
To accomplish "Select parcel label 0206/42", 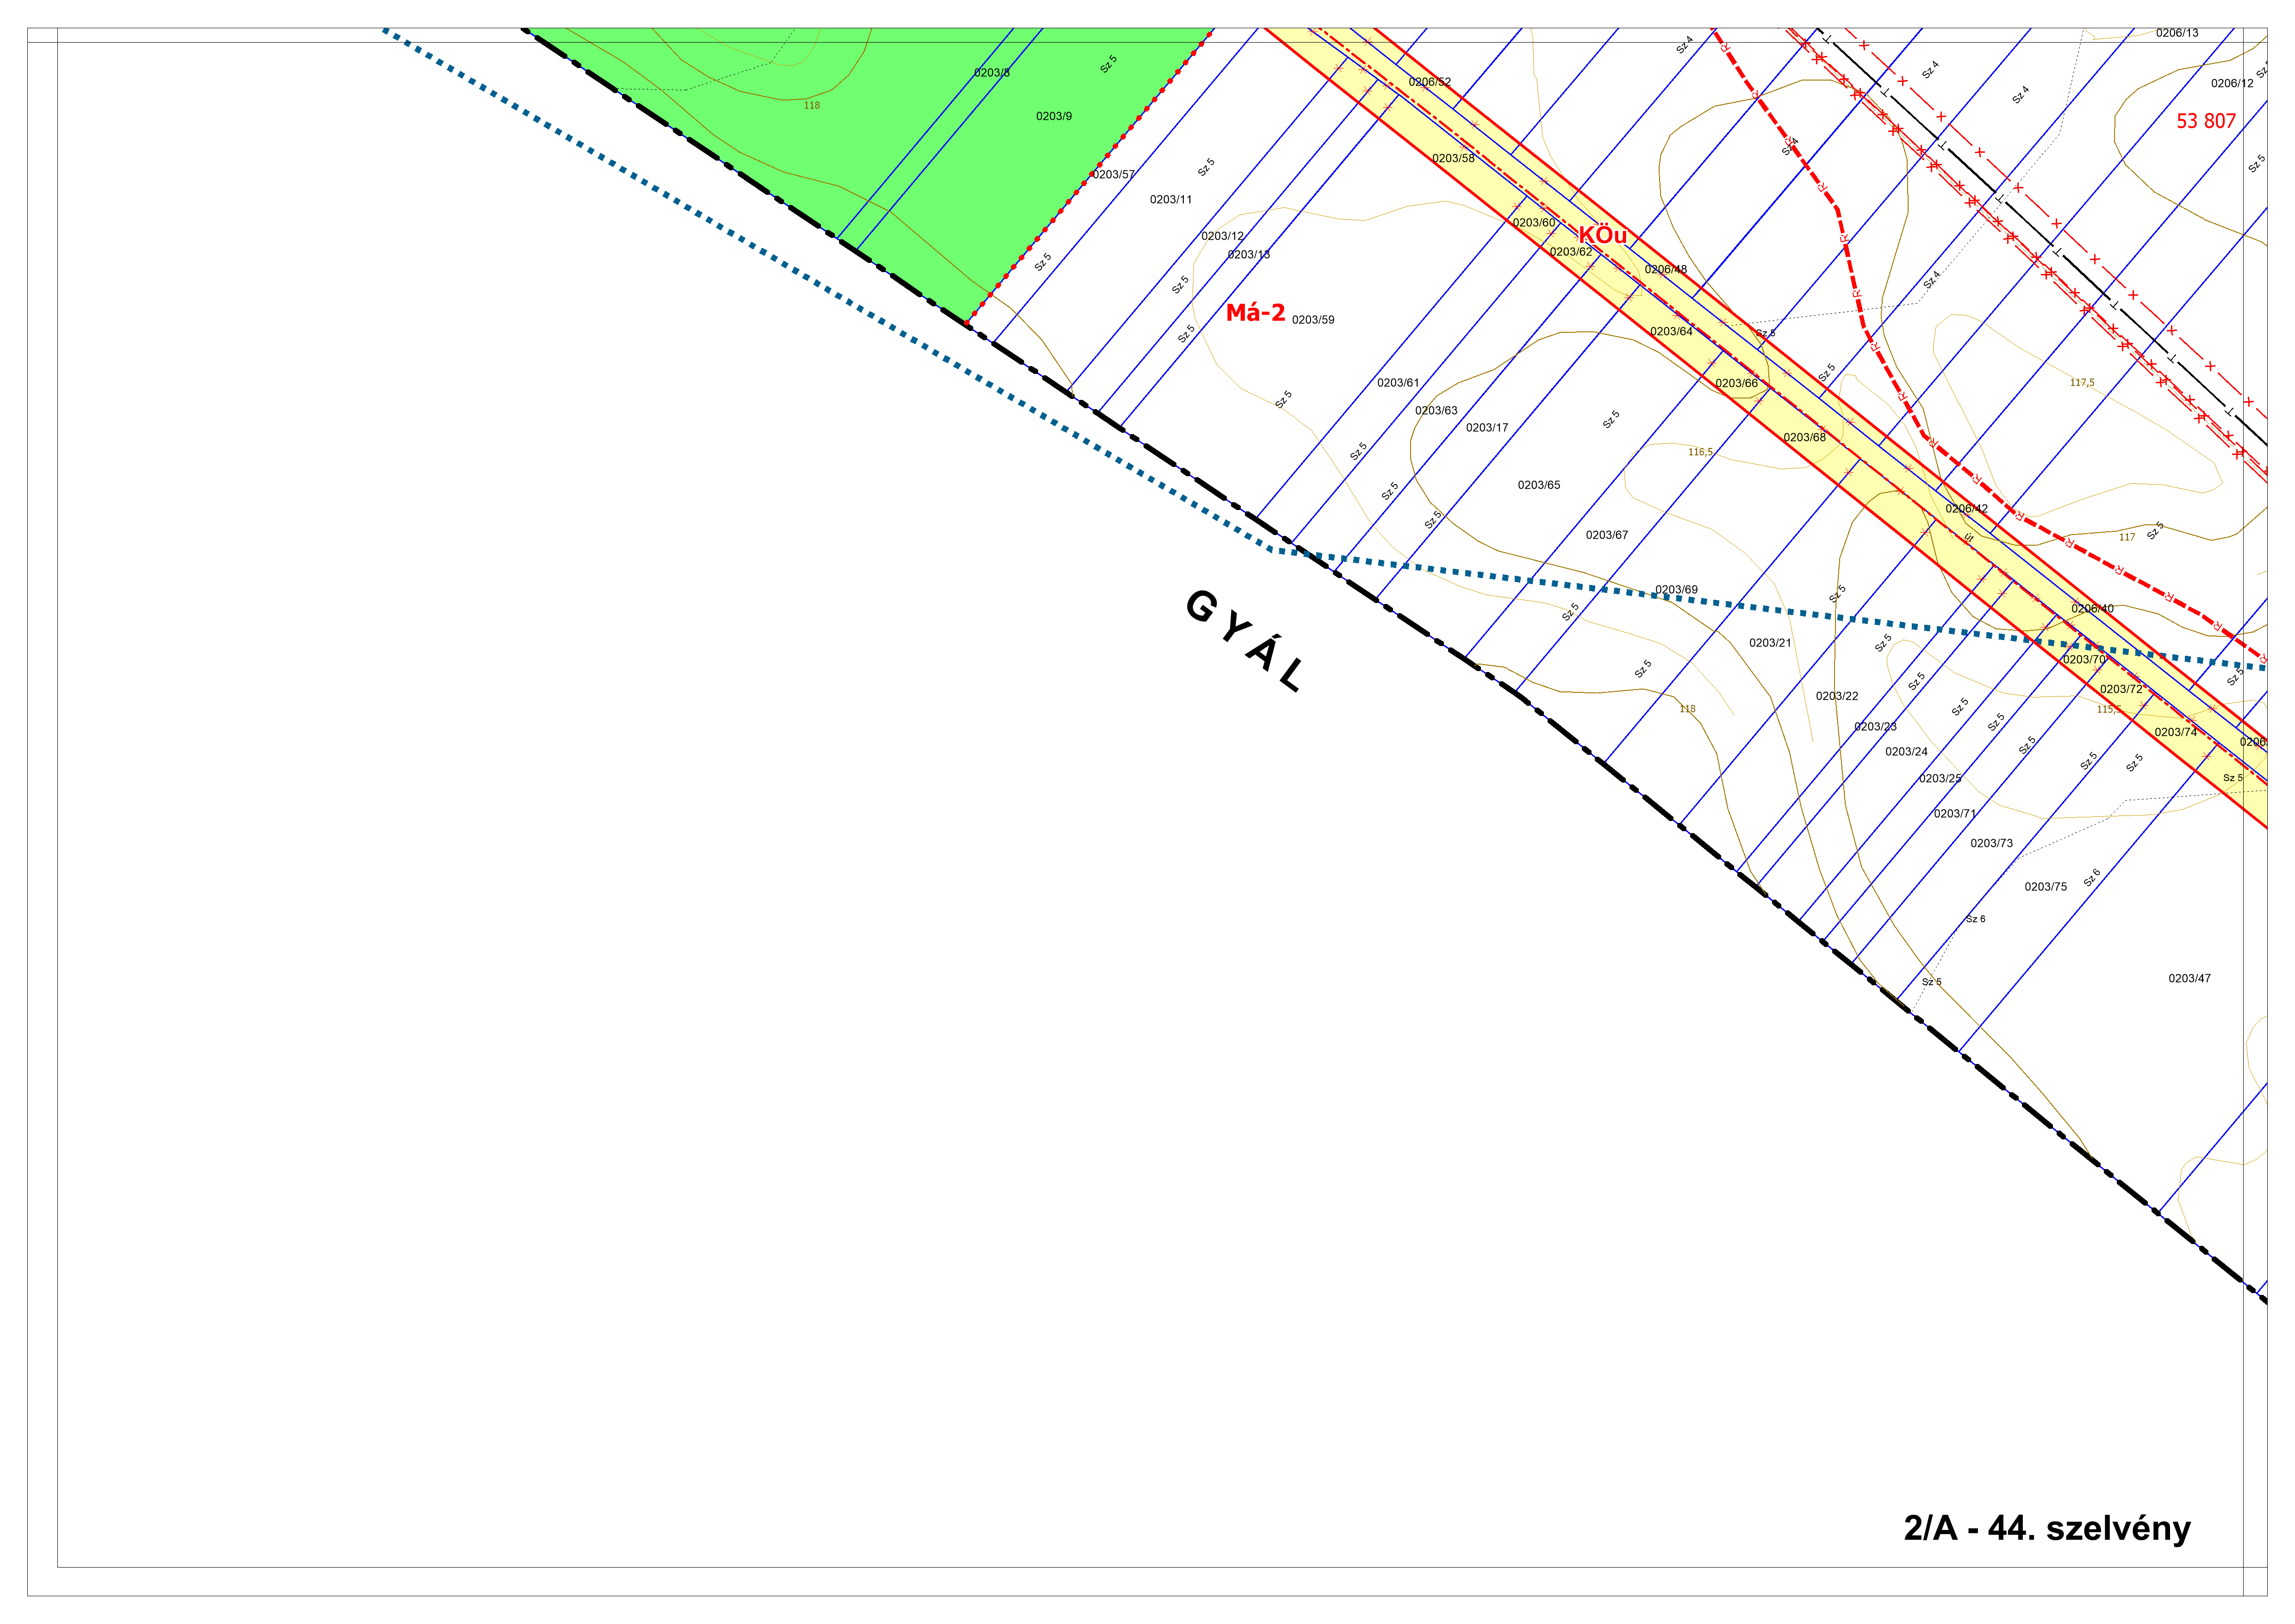I will point(1966,509).
